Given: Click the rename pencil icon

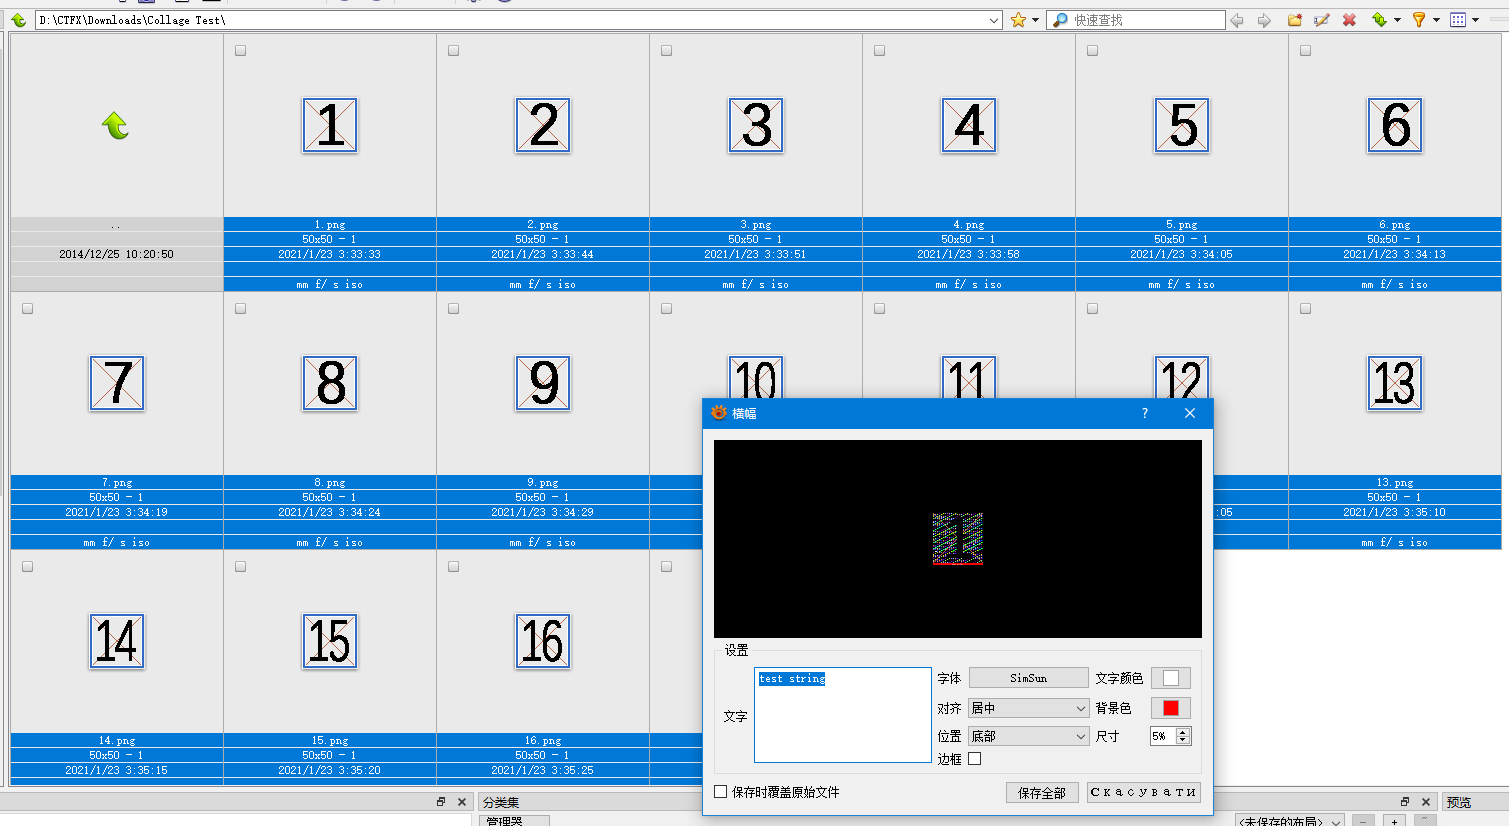Looking at the screenshot, I should (1322, 20).
